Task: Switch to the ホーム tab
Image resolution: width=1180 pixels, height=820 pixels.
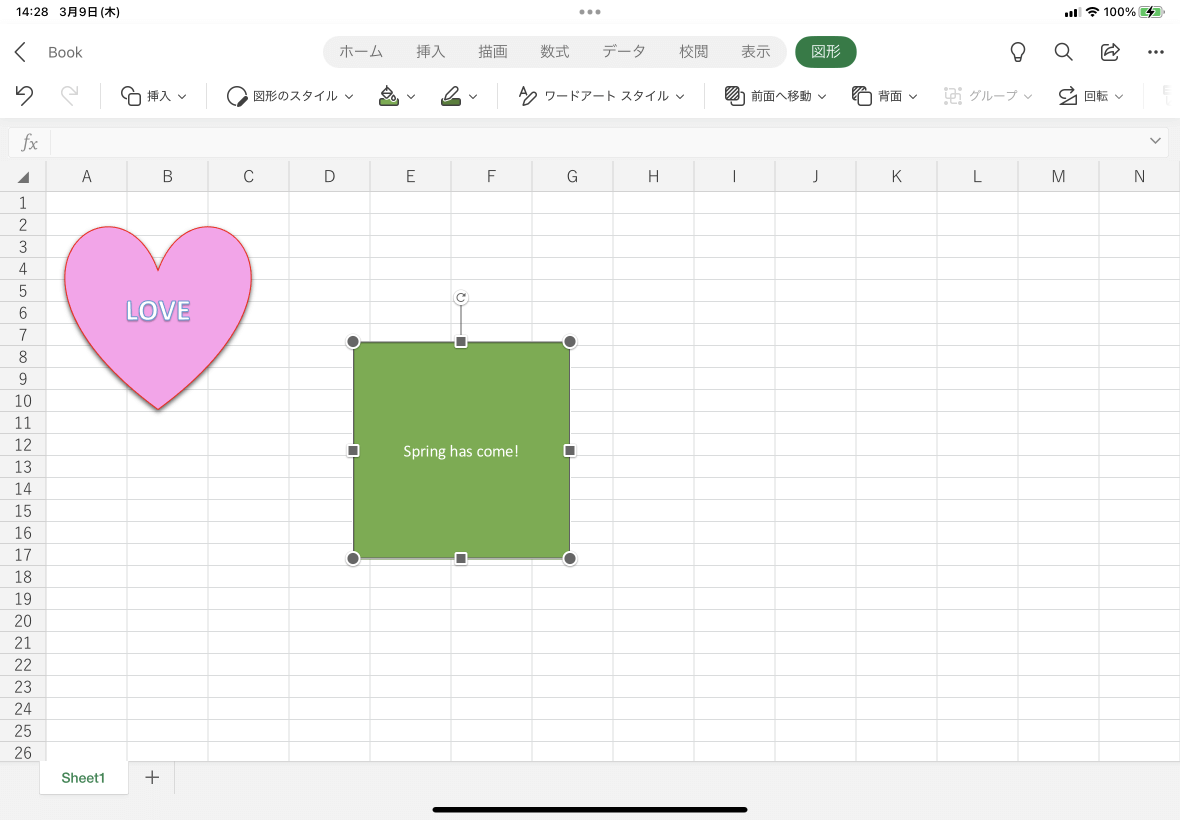Action: pos(360,52)
